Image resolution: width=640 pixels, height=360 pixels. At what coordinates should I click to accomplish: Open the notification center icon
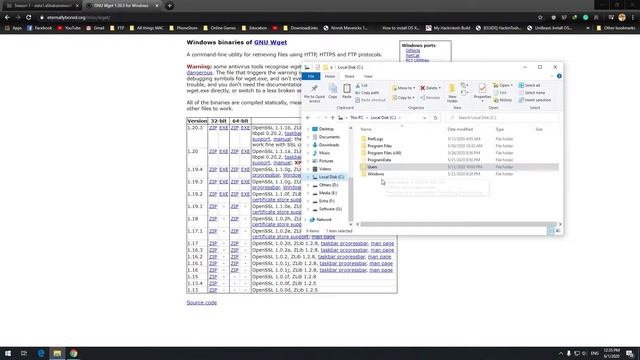[x=630, y=353]
